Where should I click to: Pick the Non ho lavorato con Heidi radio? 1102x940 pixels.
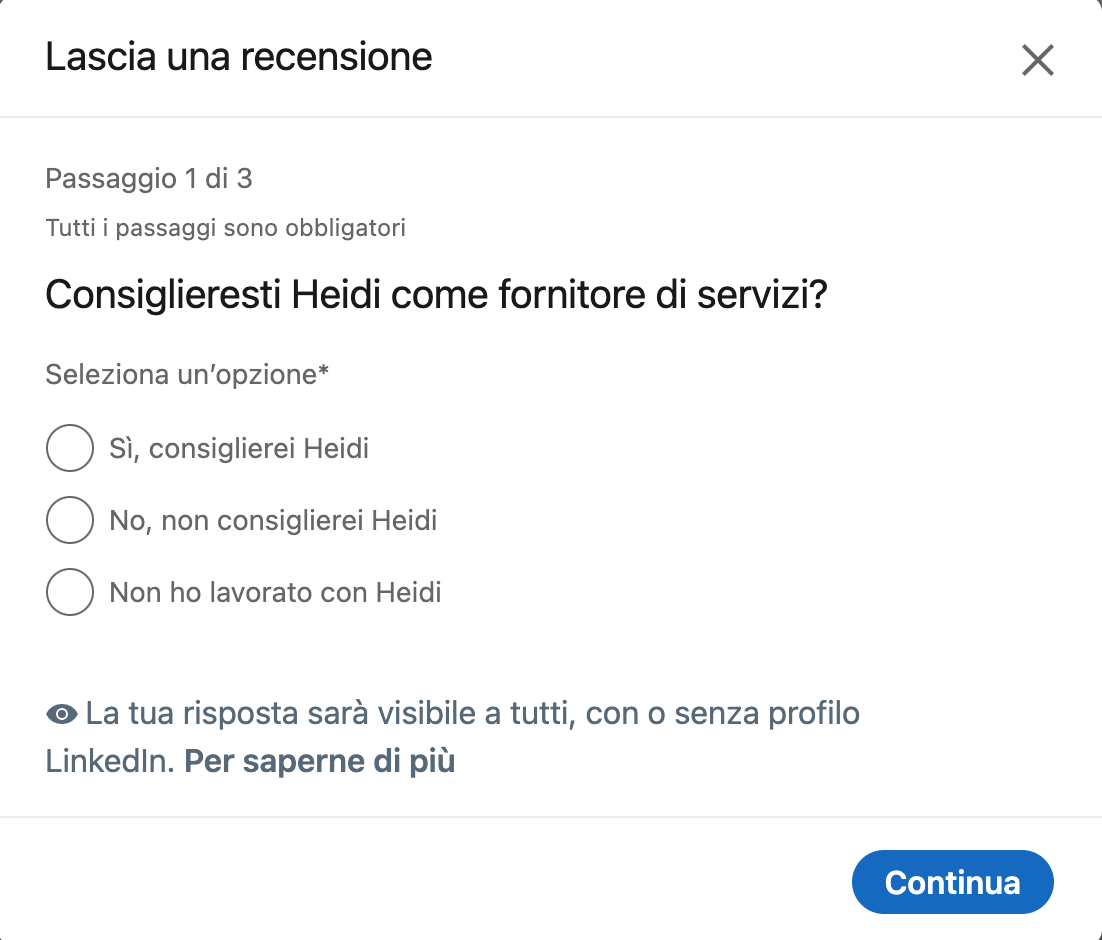pyautogui.click(x=70, y=592)
